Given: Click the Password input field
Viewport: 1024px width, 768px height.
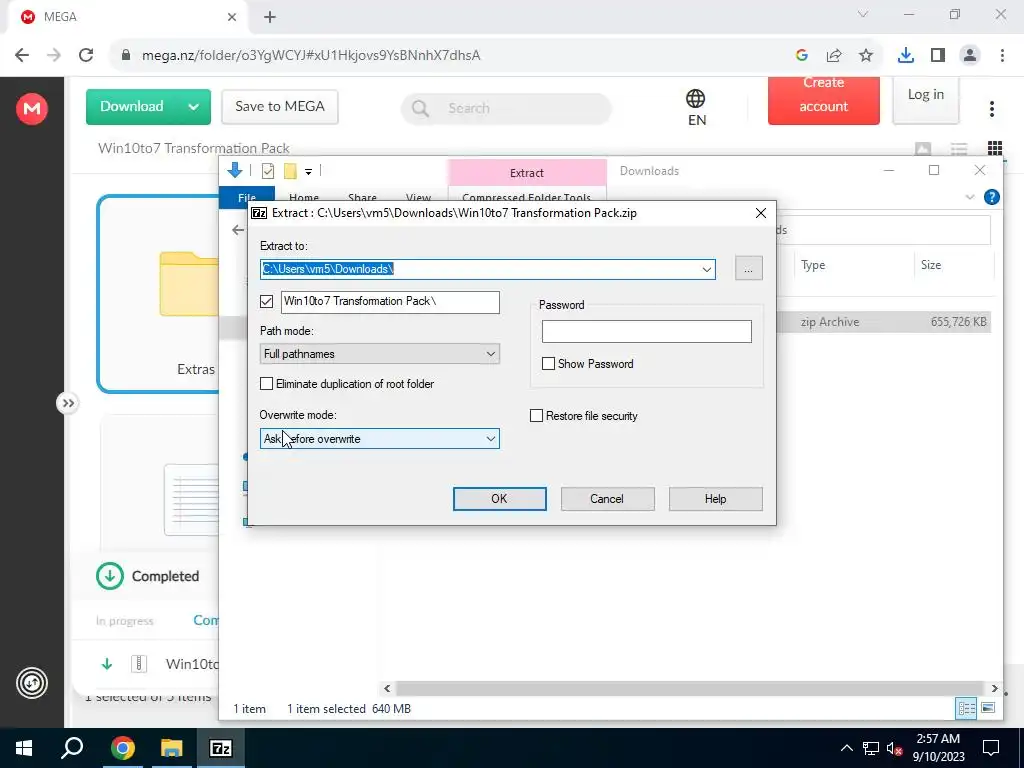Looking at the screenshot, I should (647, 331).
